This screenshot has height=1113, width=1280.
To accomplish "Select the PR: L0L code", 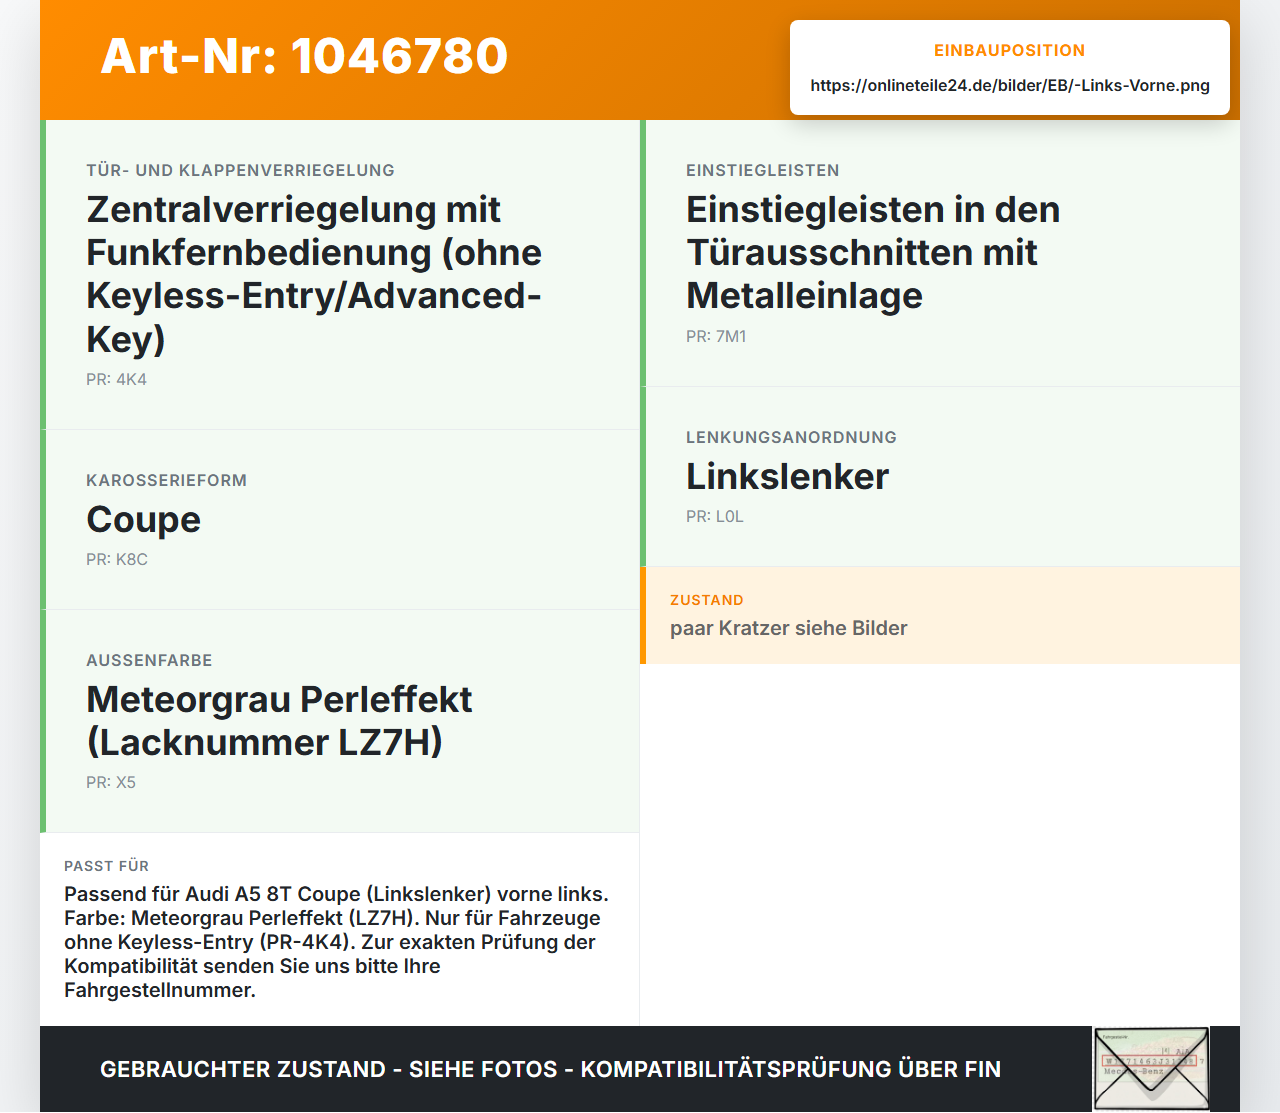I will 715,516.
